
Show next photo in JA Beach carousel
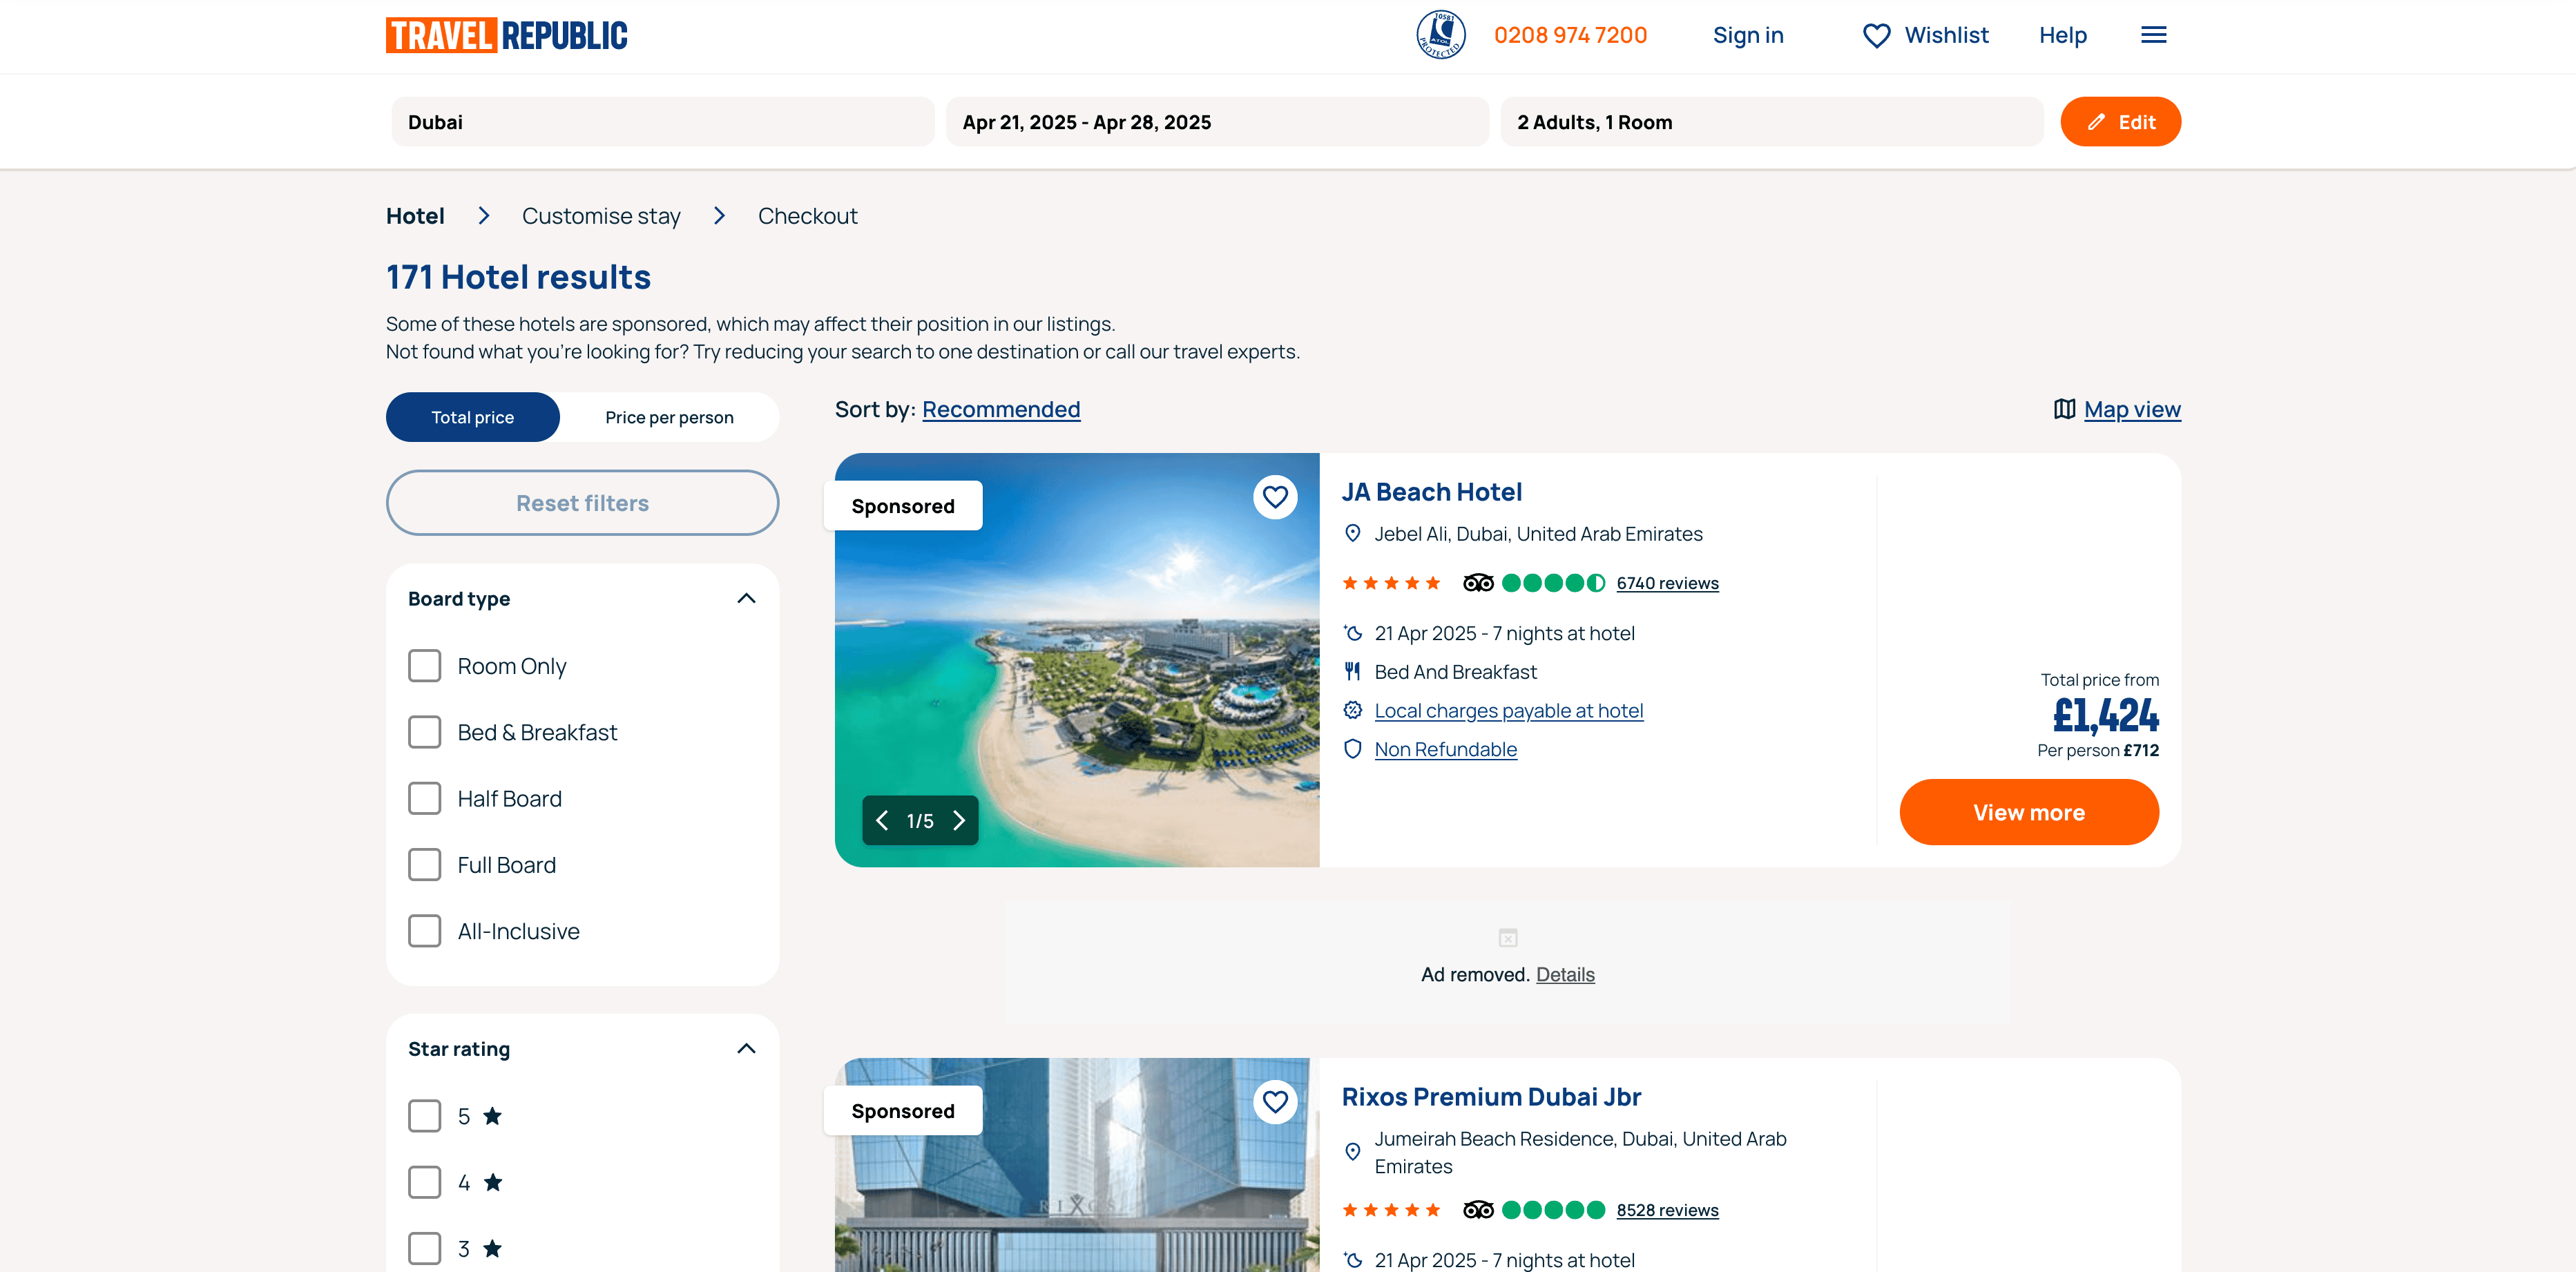tap(959, 821)
